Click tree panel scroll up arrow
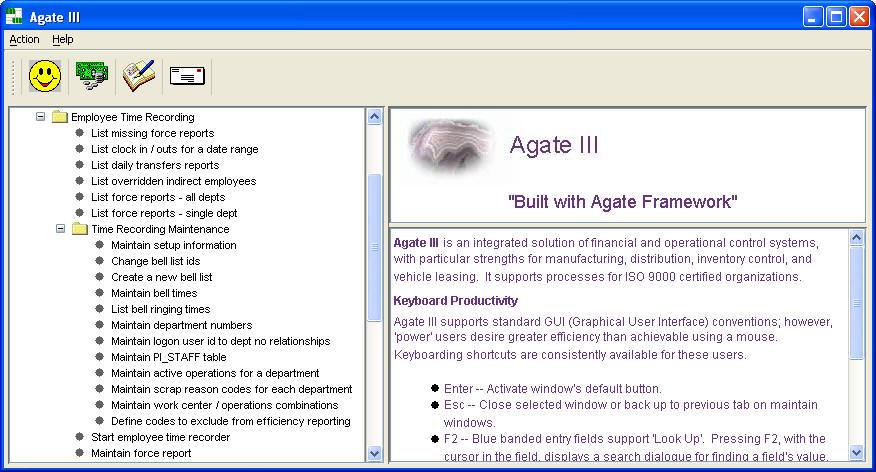Image resolution: width=876 pixels, height=472 pixels. [374, 116]
